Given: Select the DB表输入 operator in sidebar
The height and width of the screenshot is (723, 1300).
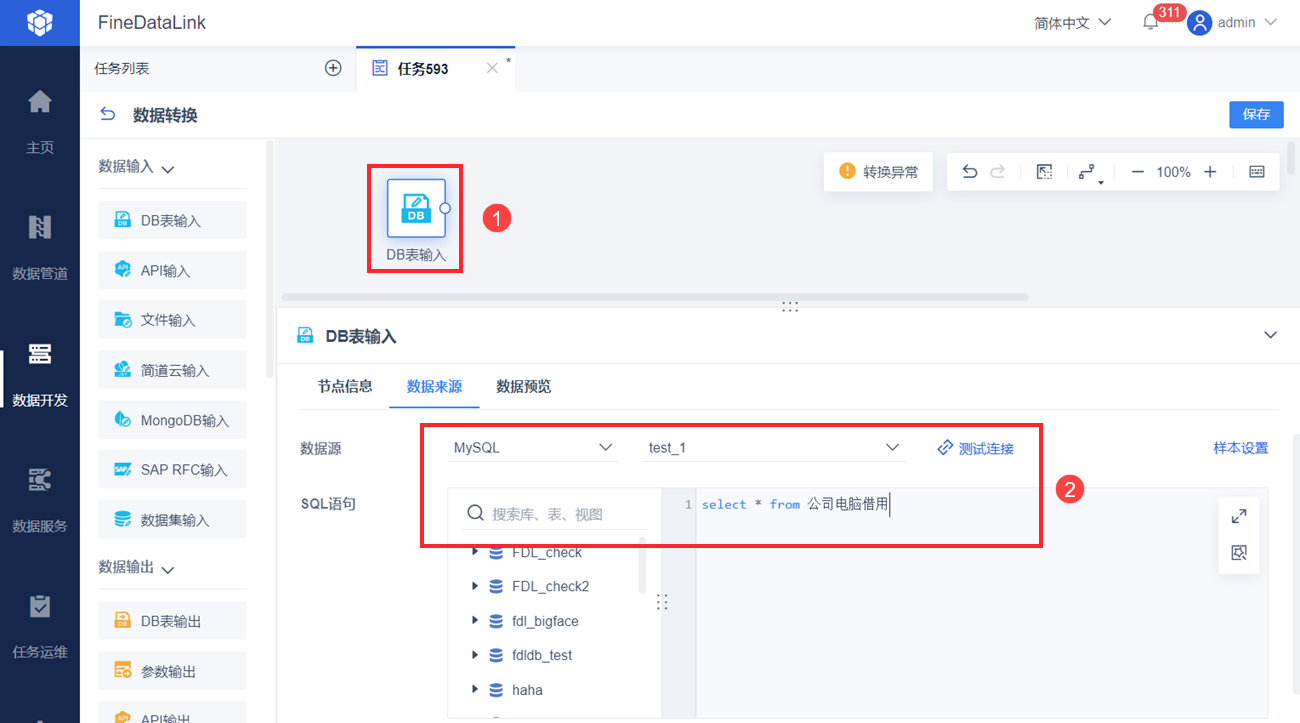Looking at the screenshot, I should [x=172, y=220].
